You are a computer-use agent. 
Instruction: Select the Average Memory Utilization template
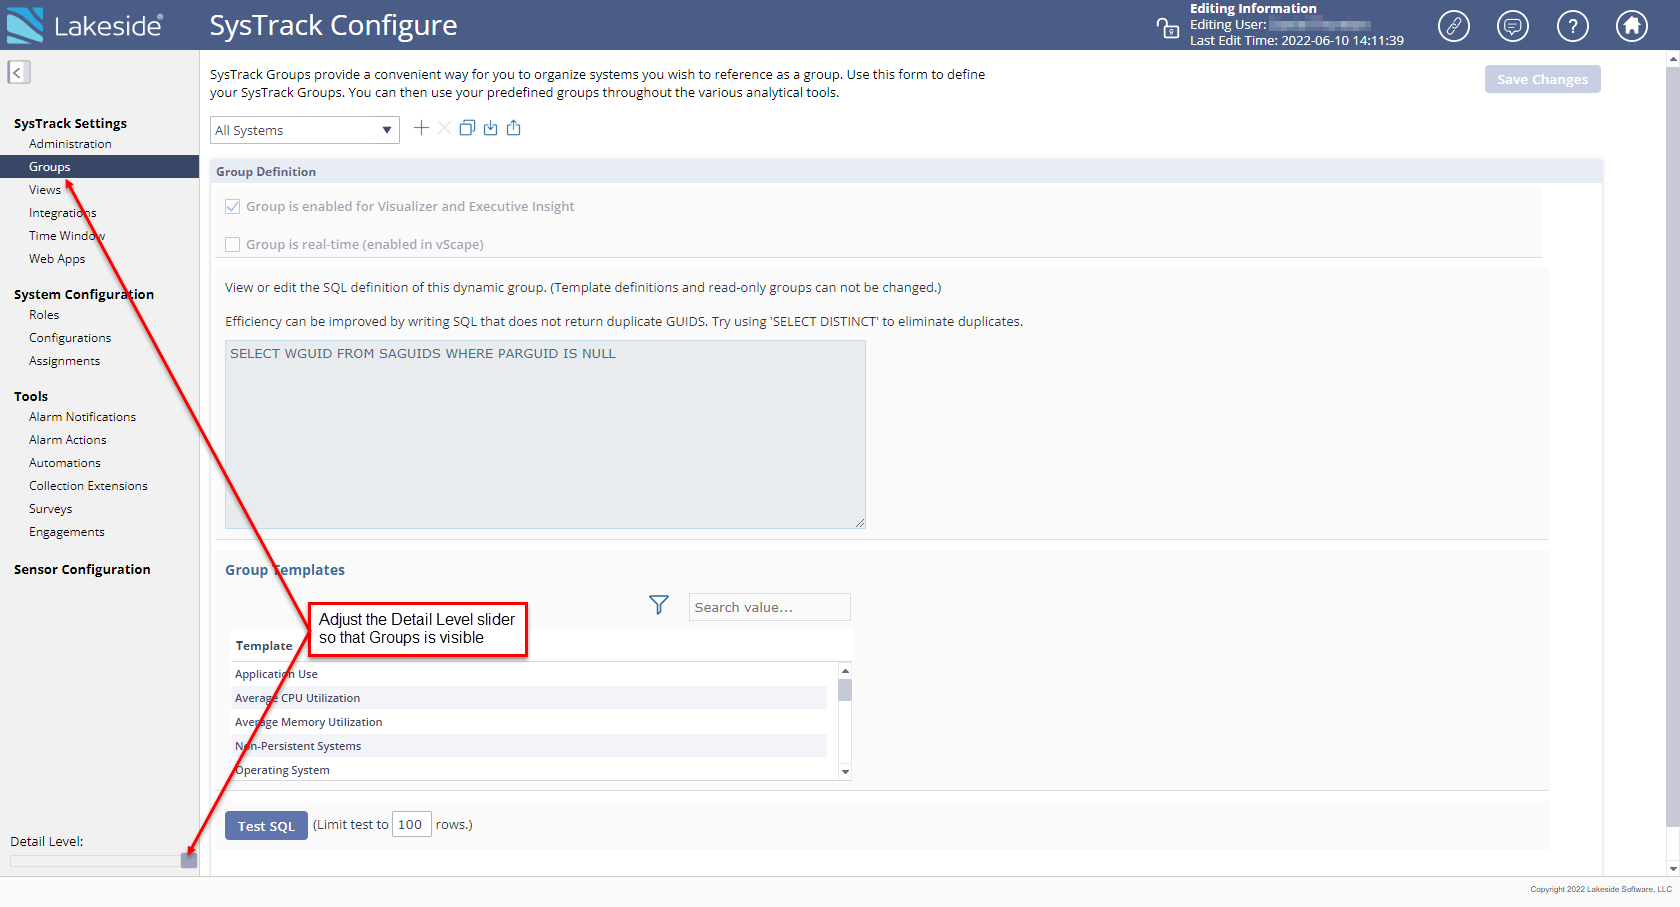529,722
